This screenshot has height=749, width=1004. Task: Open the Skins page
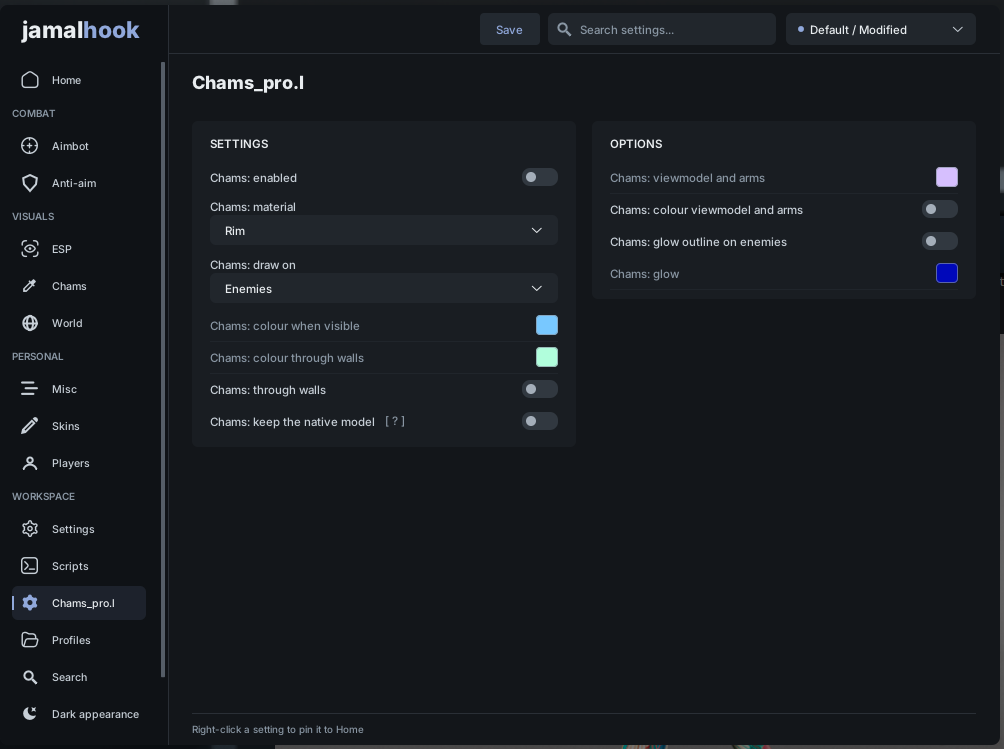[x=79, y=426]
